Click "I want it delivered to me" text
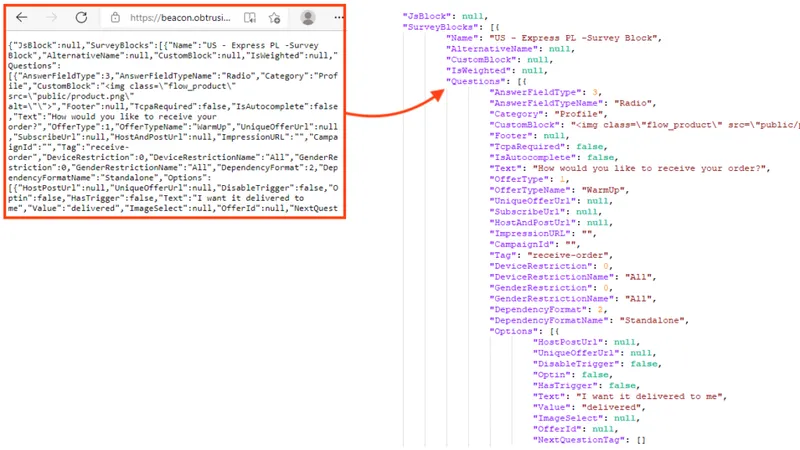This screenshot has width=800, height=450. tap(648, 396)
